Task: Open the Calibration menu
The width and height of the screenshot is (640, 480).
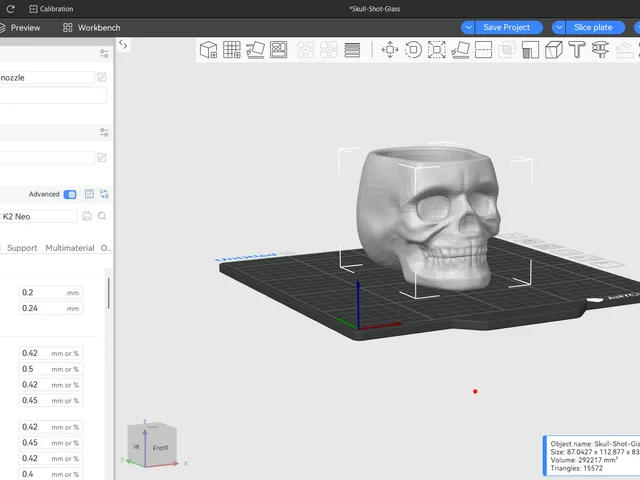Action: tap(51, 9)
